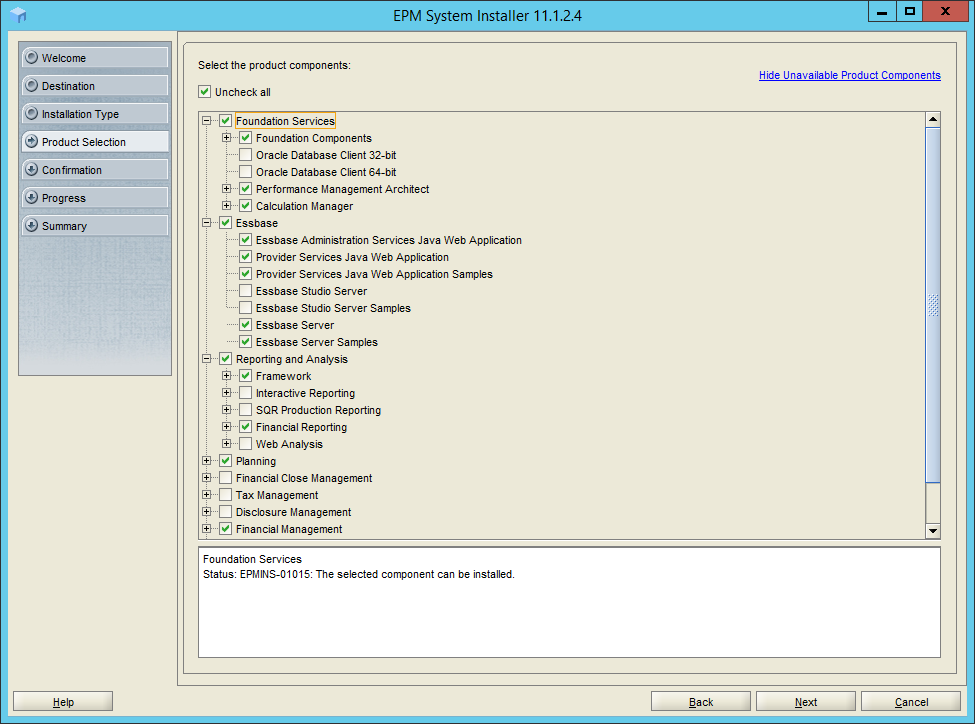Screen dimensions: 975x724
Task: Select the Product Selection step
Action: click(x=95, y=141)
